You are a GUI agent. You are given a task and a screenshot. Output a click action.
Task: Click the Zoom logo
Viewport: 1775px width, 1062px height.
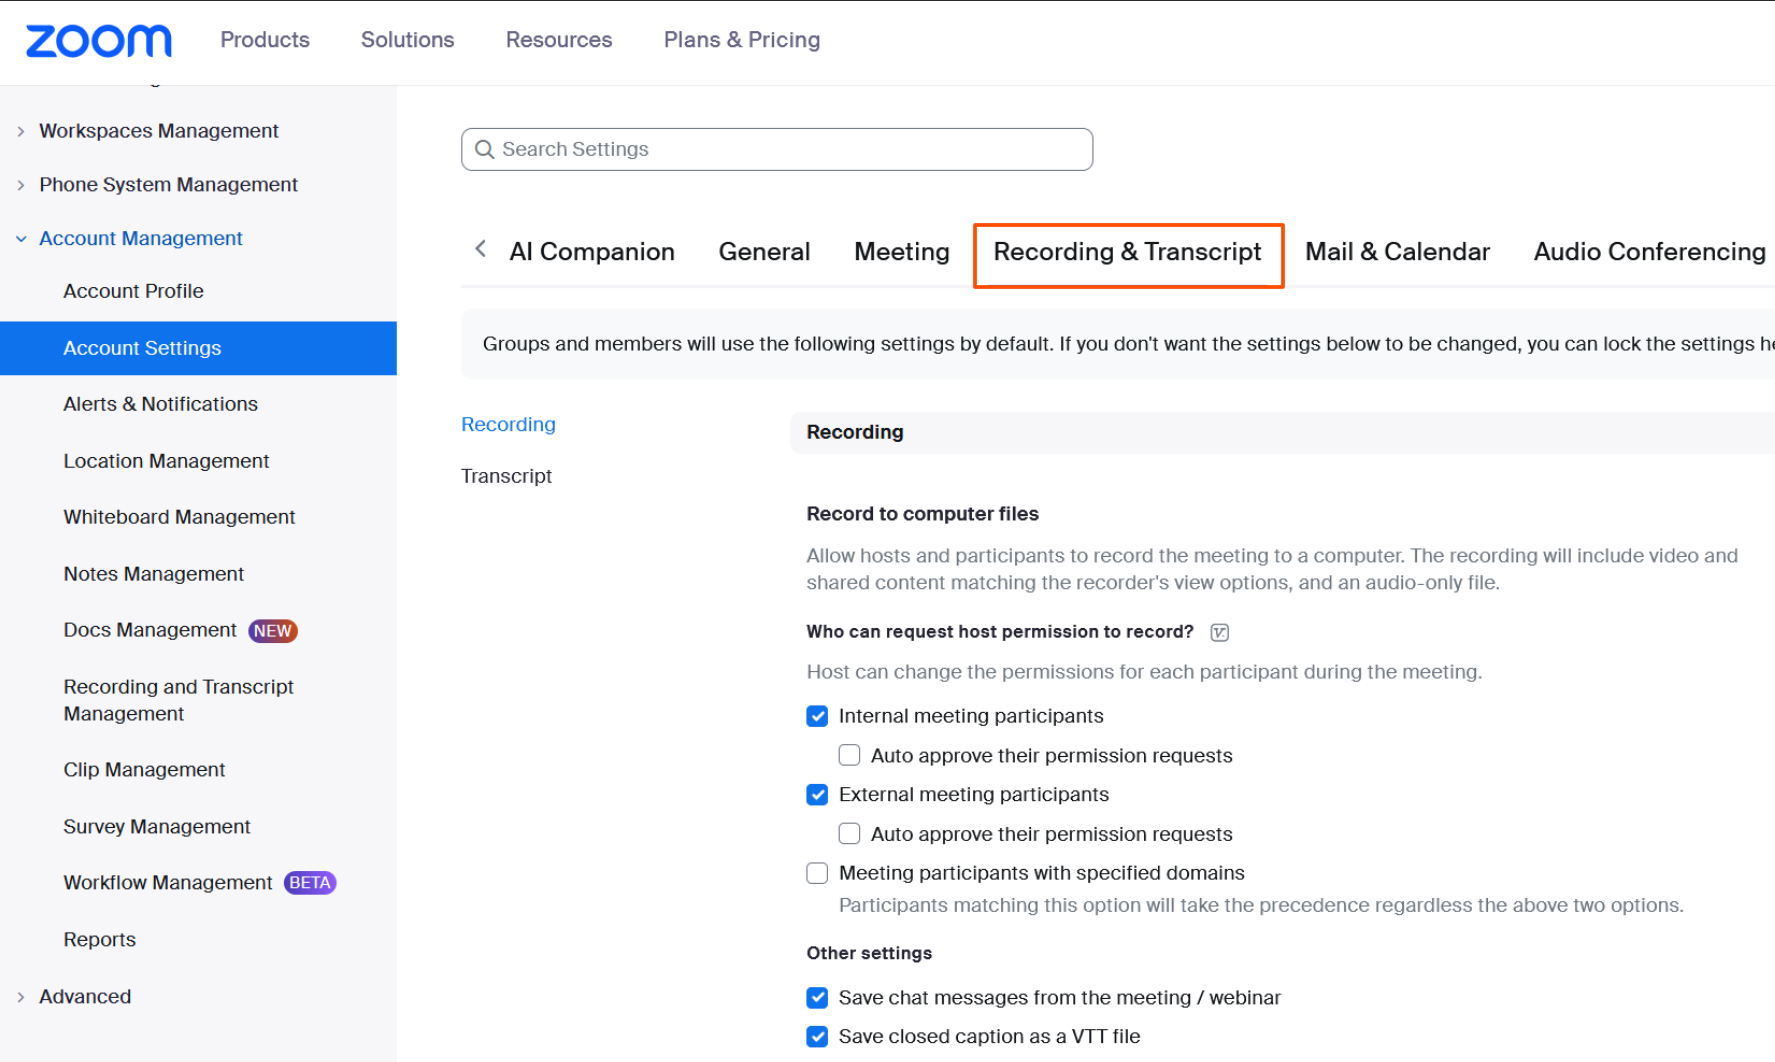point(98,41)
